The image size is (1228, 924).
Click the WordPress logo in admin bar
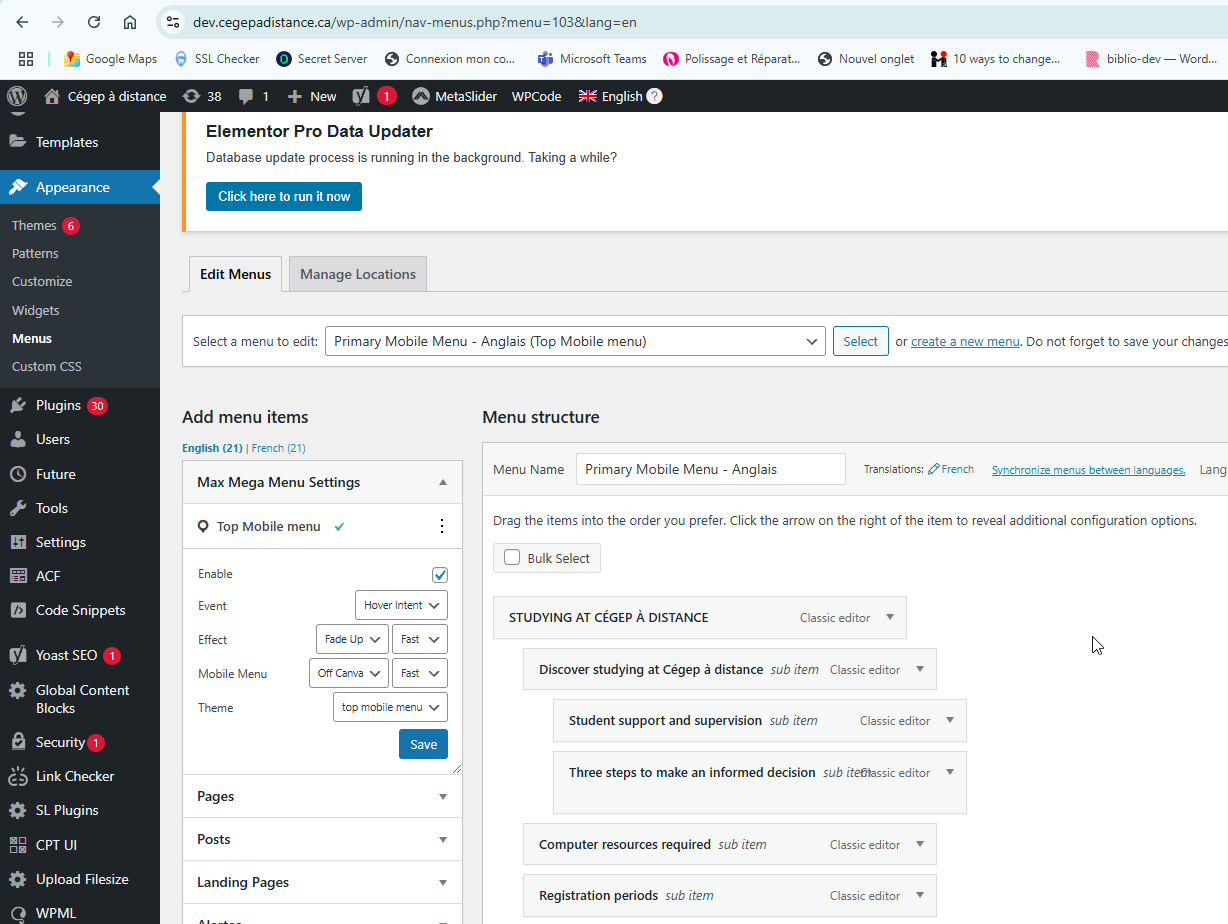17,96
